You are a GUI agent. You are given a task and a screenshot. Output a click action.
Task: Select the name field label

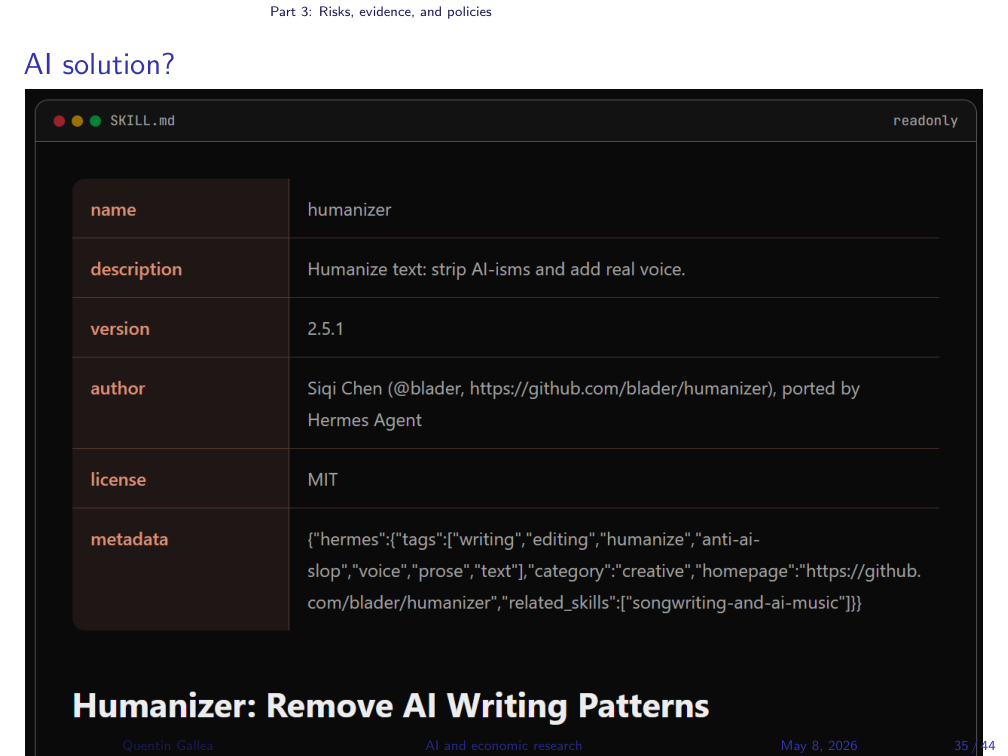113,210
